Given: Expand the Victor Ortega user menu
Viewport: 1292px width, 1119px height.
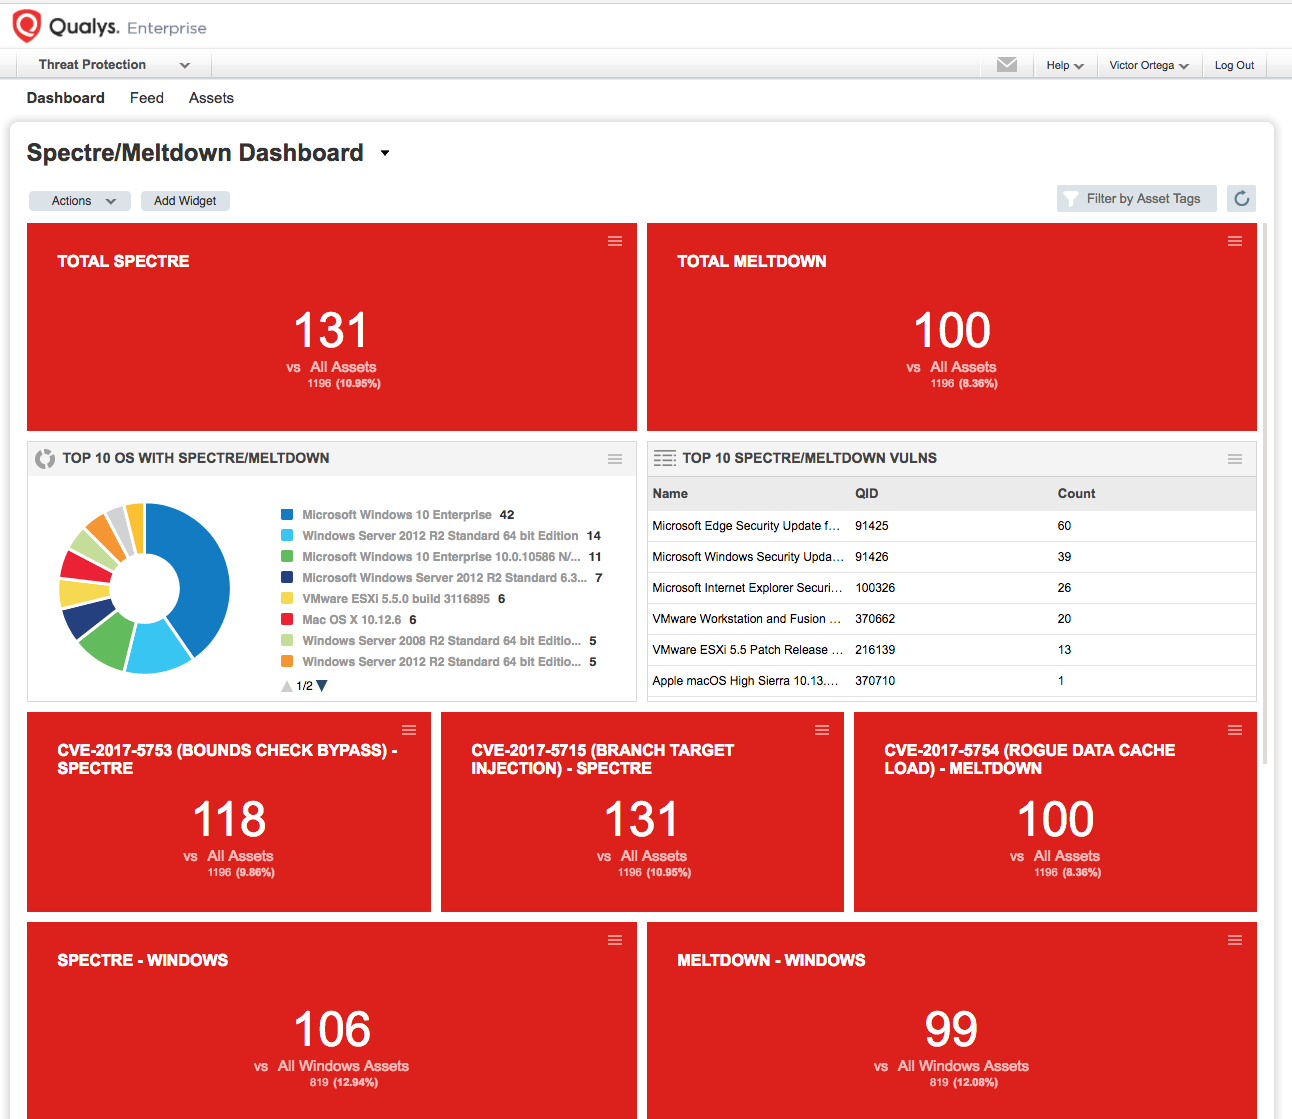Looking at the screenshot, I should tap(1148, 66).
